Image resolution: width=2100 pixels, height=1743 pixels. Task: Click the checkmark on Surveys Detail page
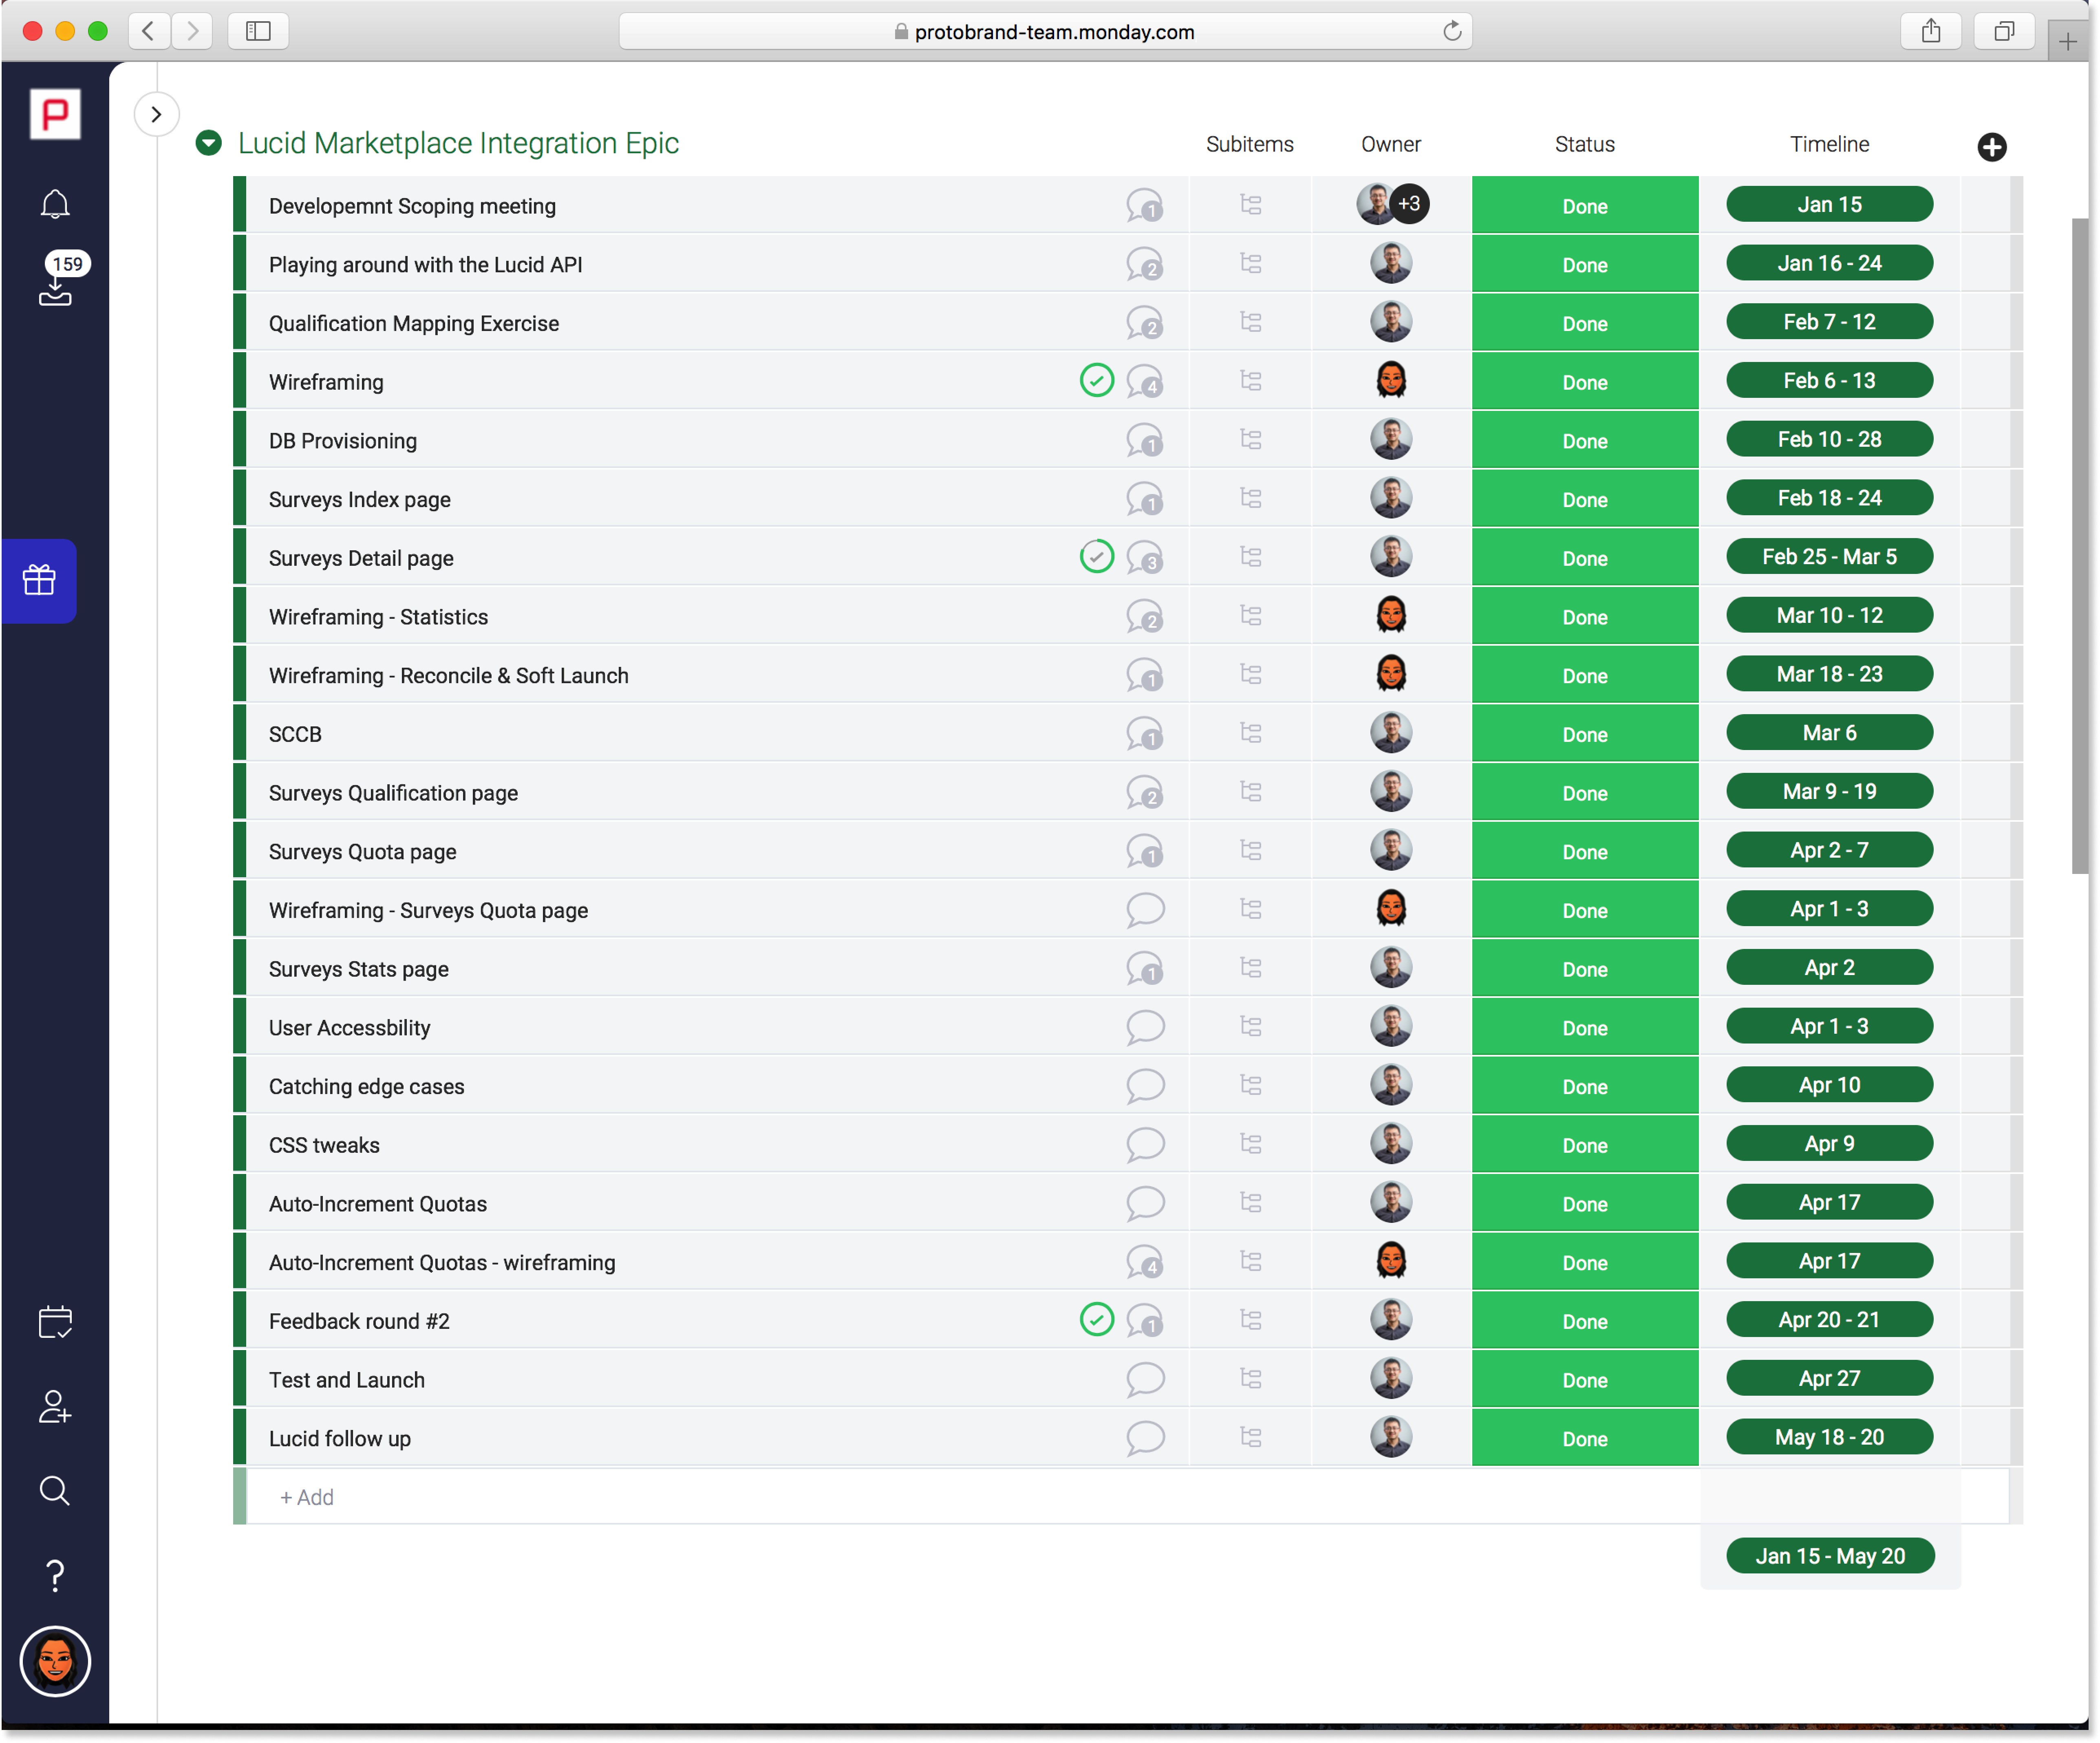(1096, 557)
